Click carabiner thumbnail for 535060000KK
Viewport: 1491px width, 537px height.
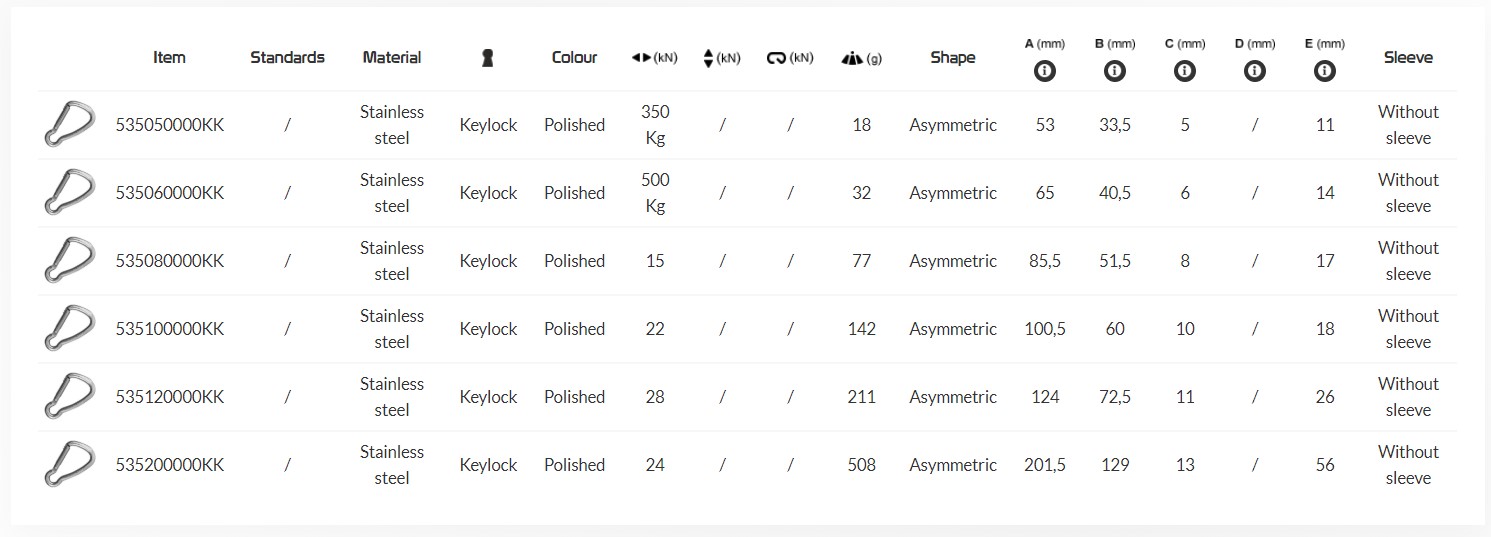coord(69,193)
